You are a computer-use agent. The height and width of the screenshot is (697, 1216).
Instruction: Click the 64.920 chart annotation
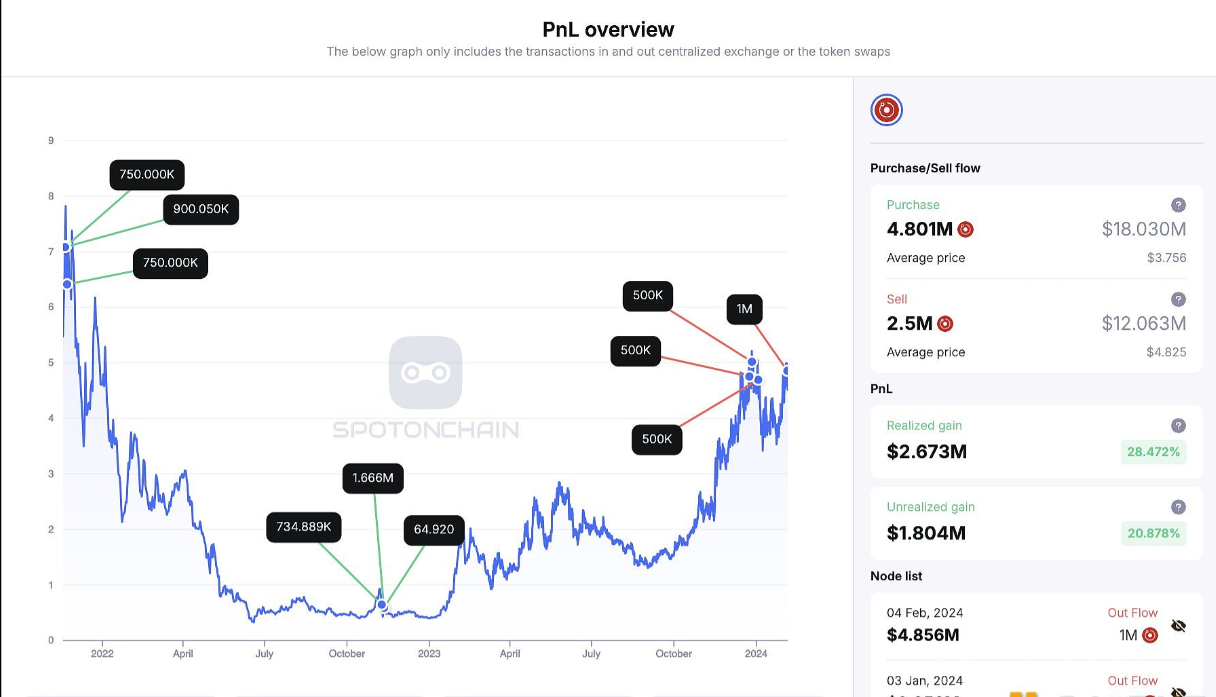[x=433, y=529]
